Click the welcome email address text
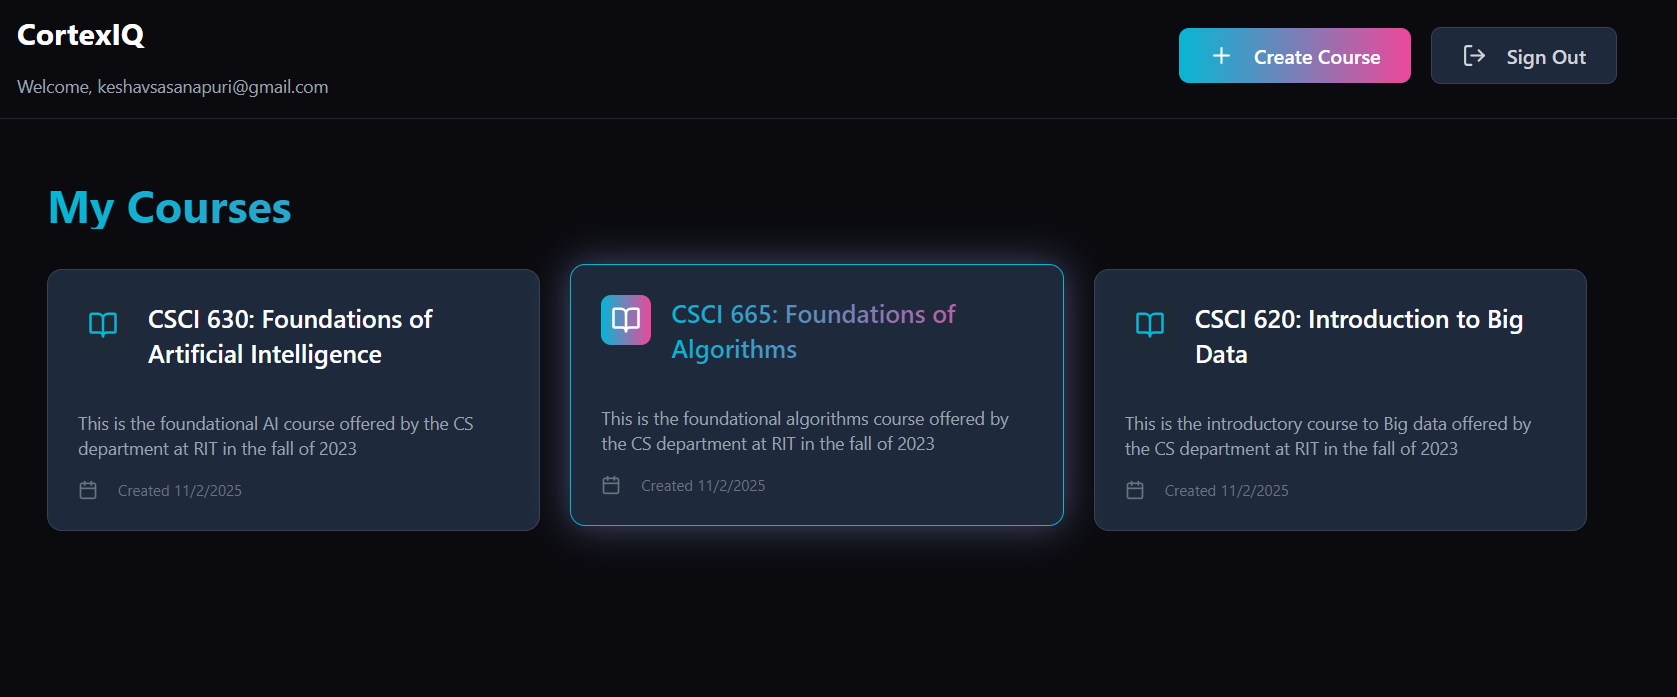 pos(213,87)
